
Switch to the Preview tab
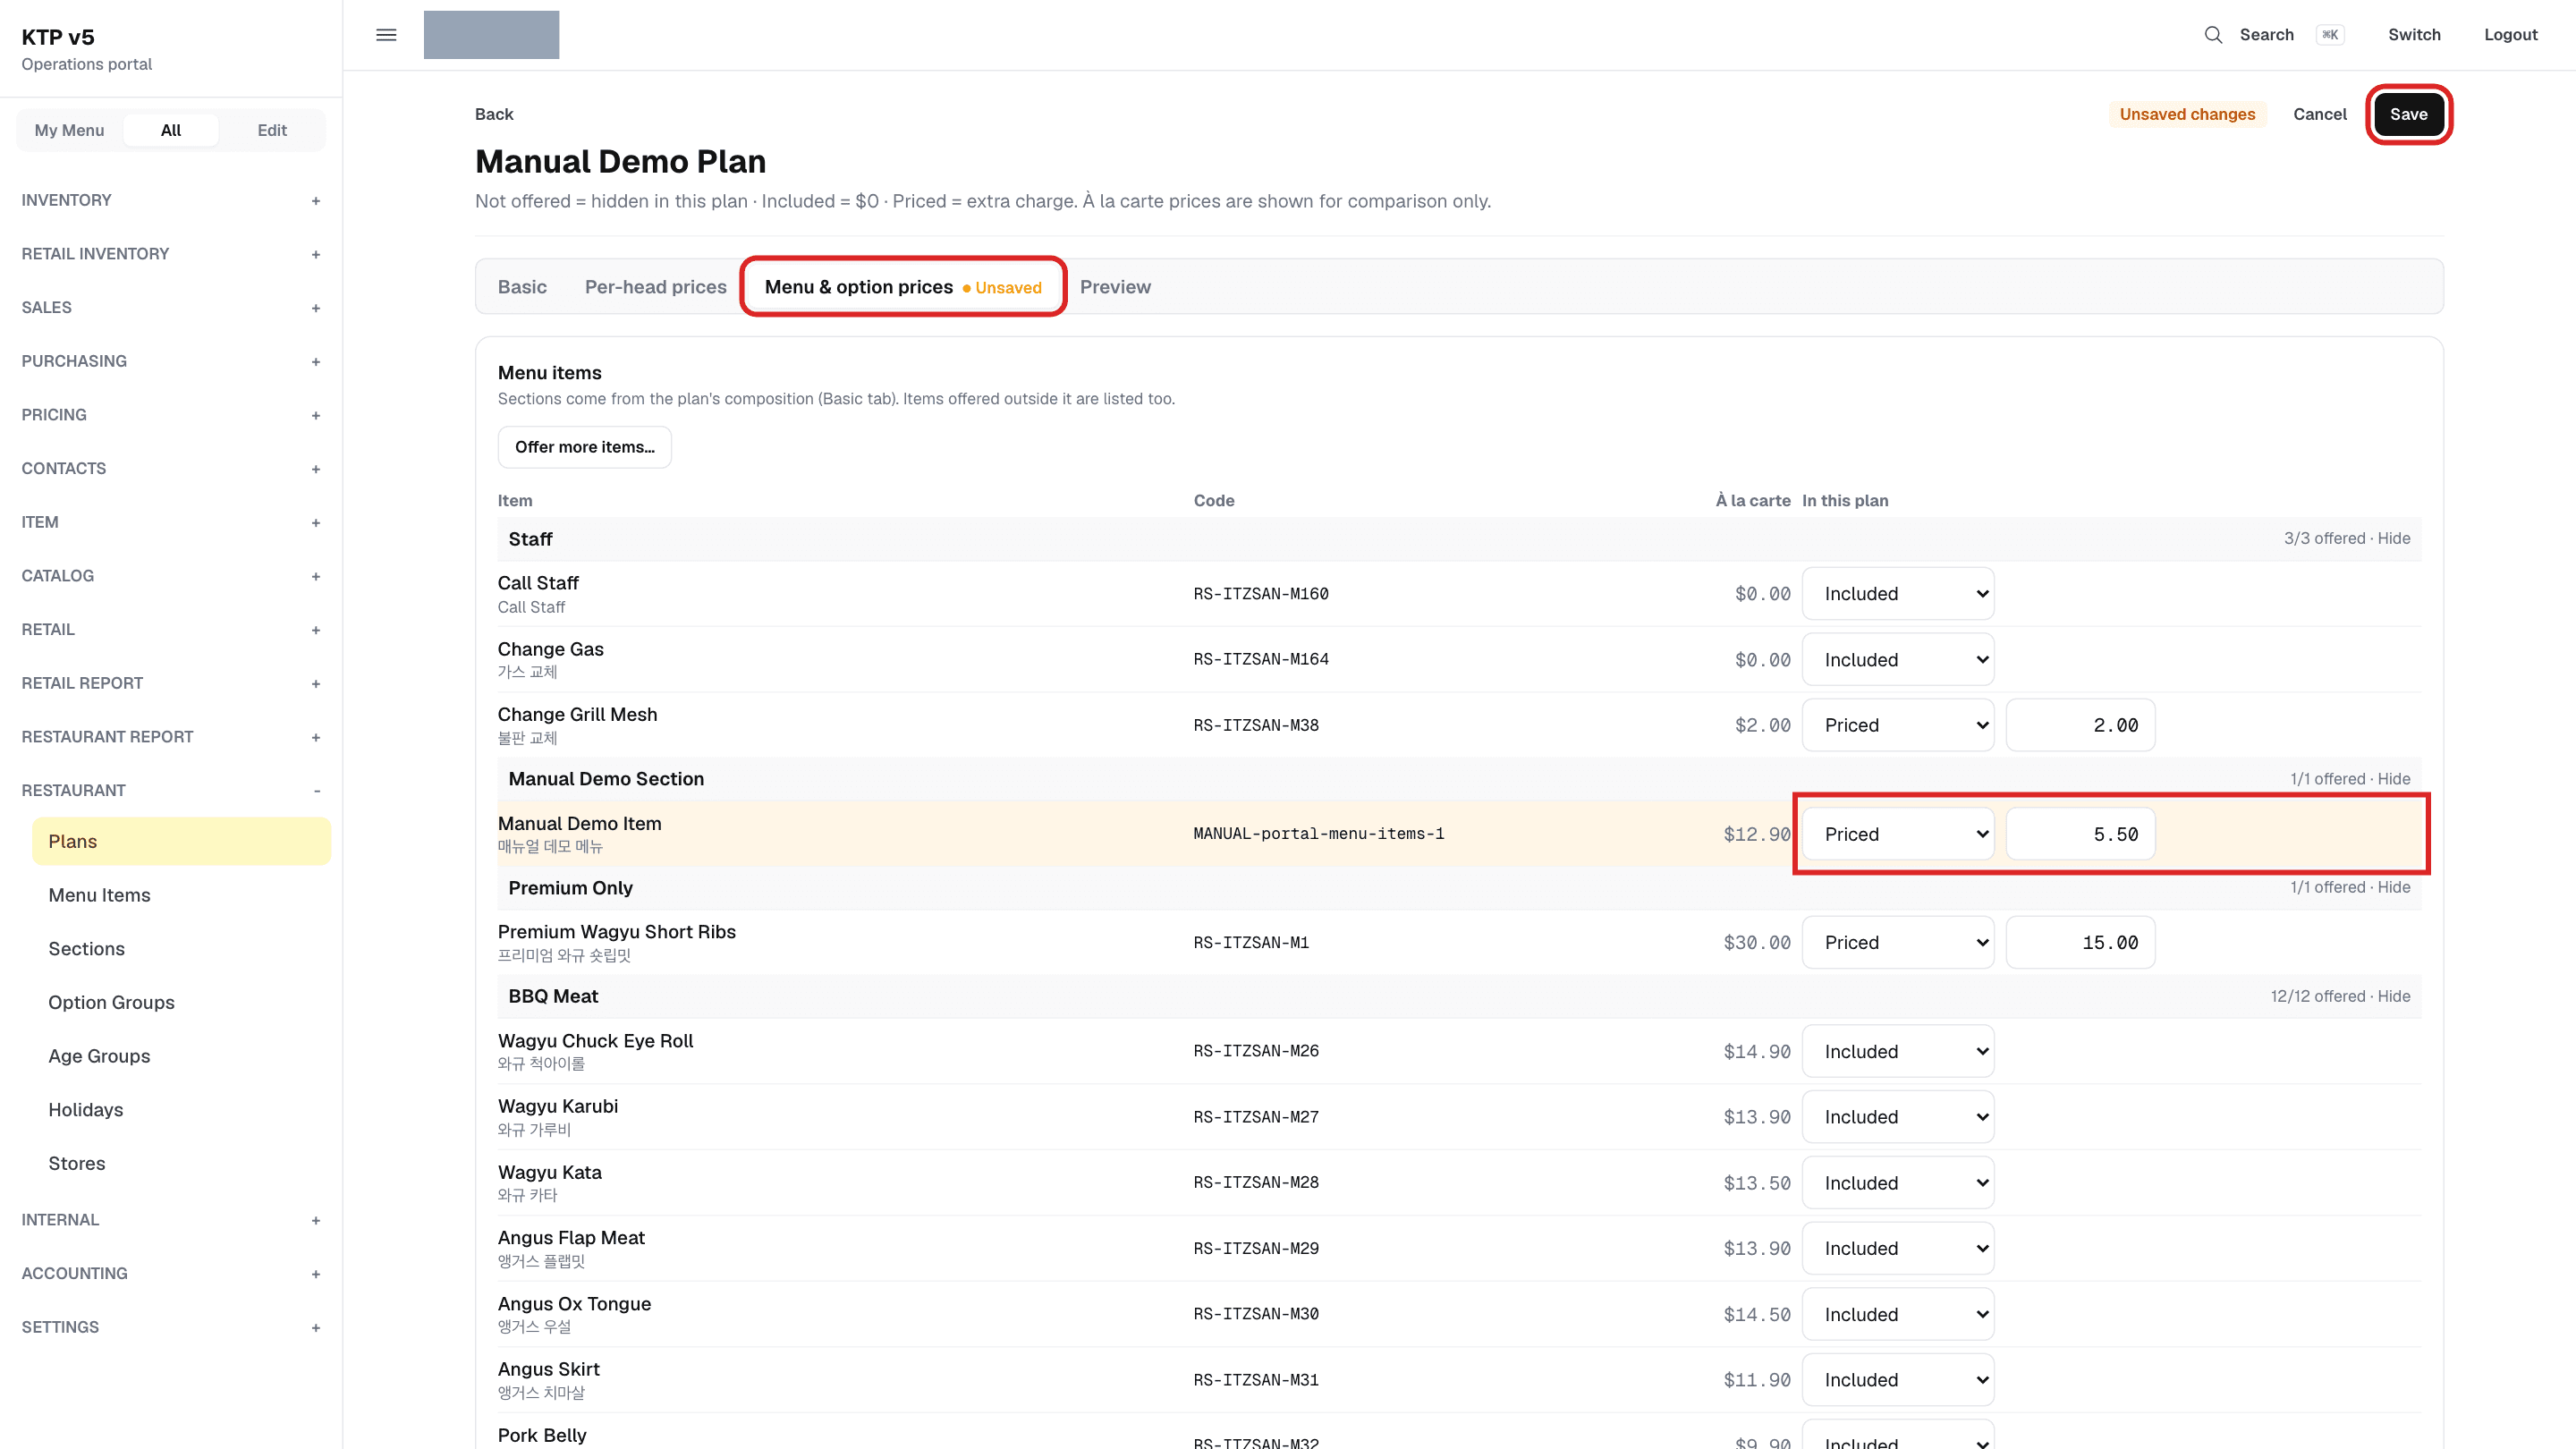1115,287
